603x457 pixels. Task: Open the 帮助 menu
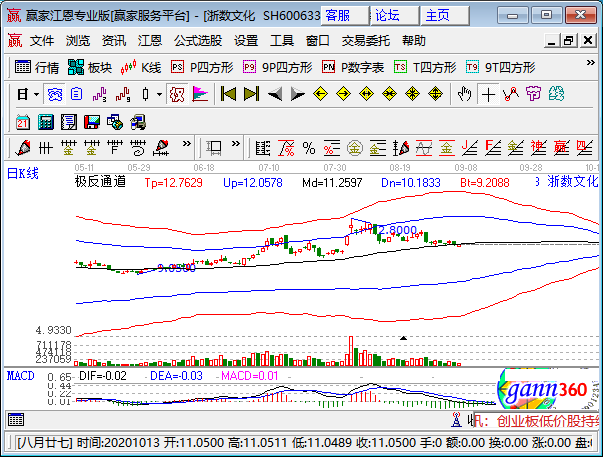pos(413,40)
